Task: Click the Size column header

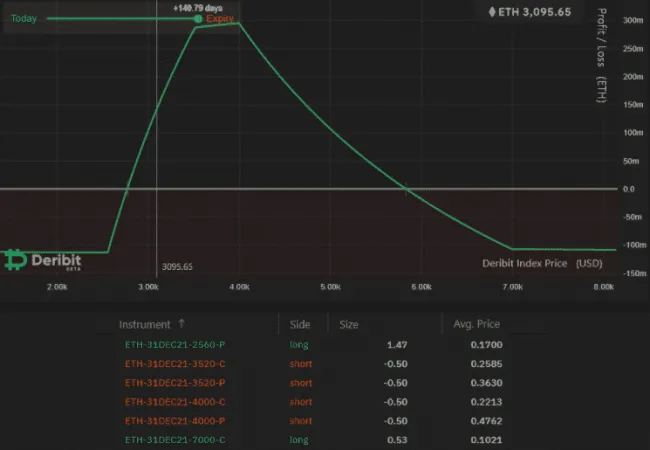Action: click(x=349, y=324)
